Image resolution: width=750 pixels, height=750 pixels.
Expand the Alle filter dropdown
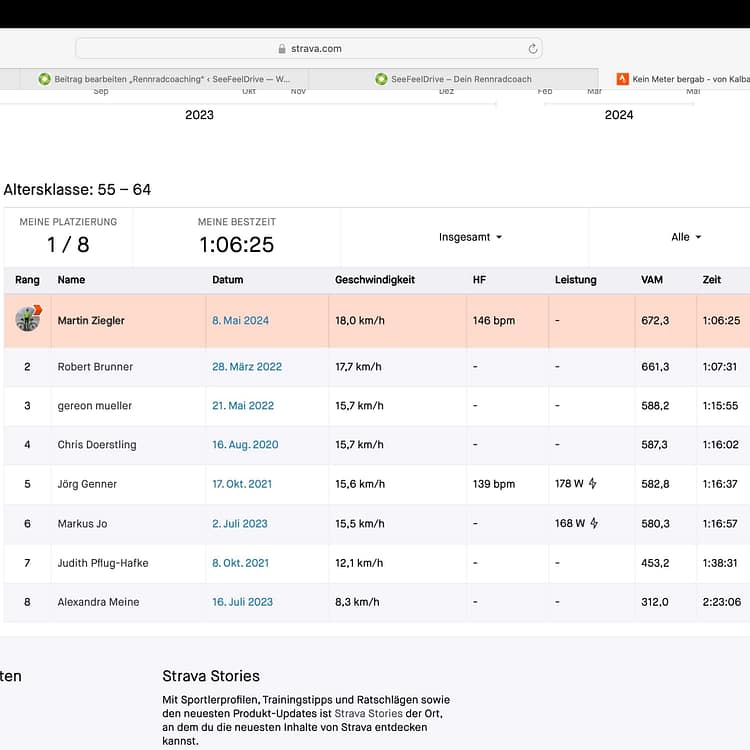point(686,237)
